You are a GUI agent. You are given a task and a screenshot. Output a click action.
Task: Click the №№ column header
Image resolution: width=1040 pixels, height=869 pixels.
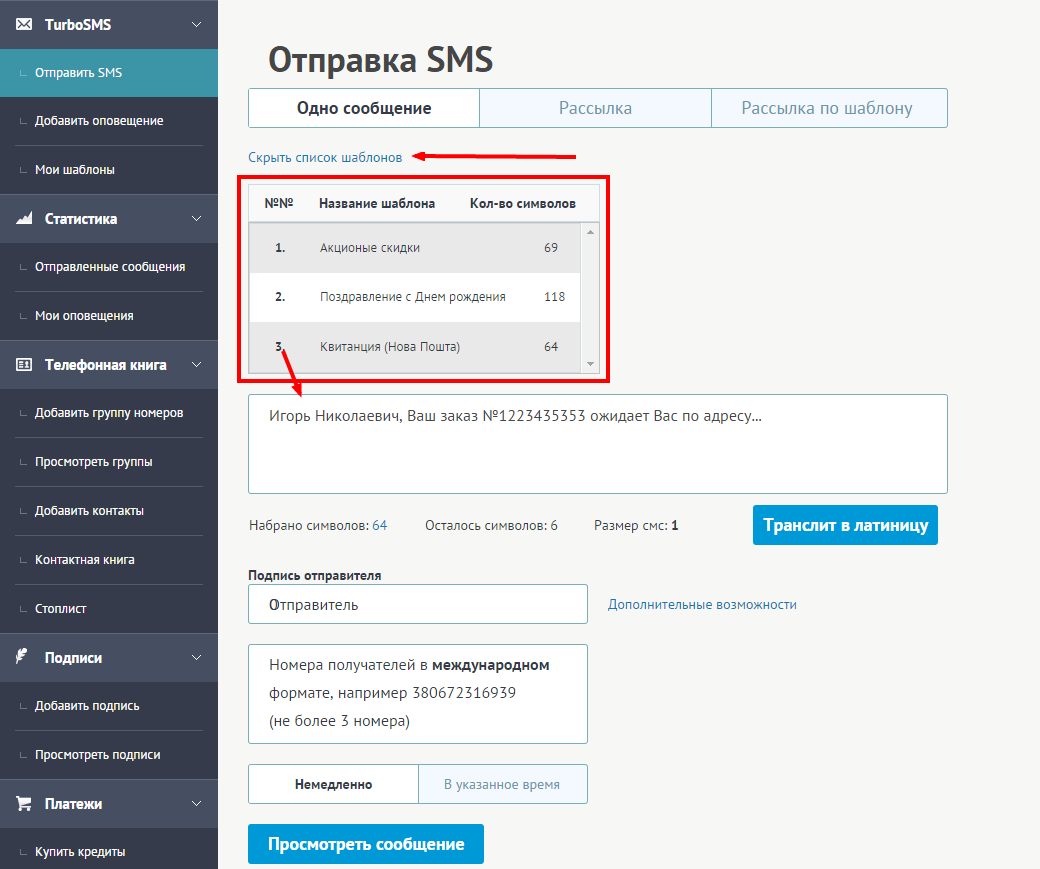click(x=279, y=204)
